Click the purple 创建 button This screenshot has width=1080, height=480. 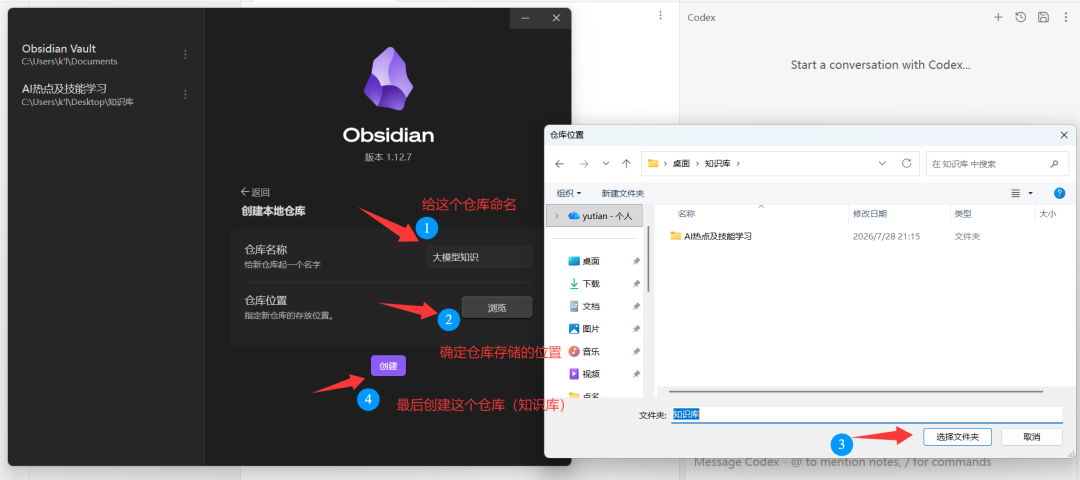388,366
